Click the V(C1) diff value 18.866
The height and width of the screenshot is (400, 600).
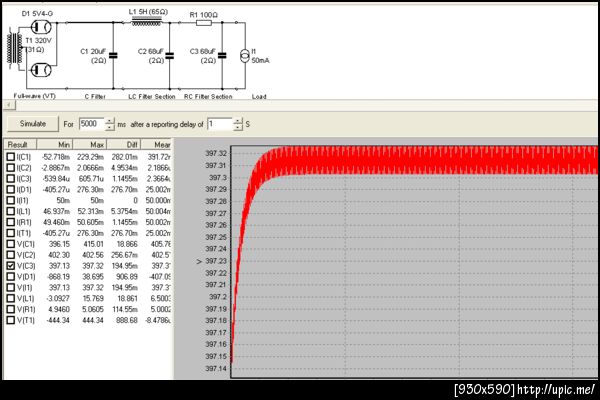pyautogui.click(x=127, y=244)
